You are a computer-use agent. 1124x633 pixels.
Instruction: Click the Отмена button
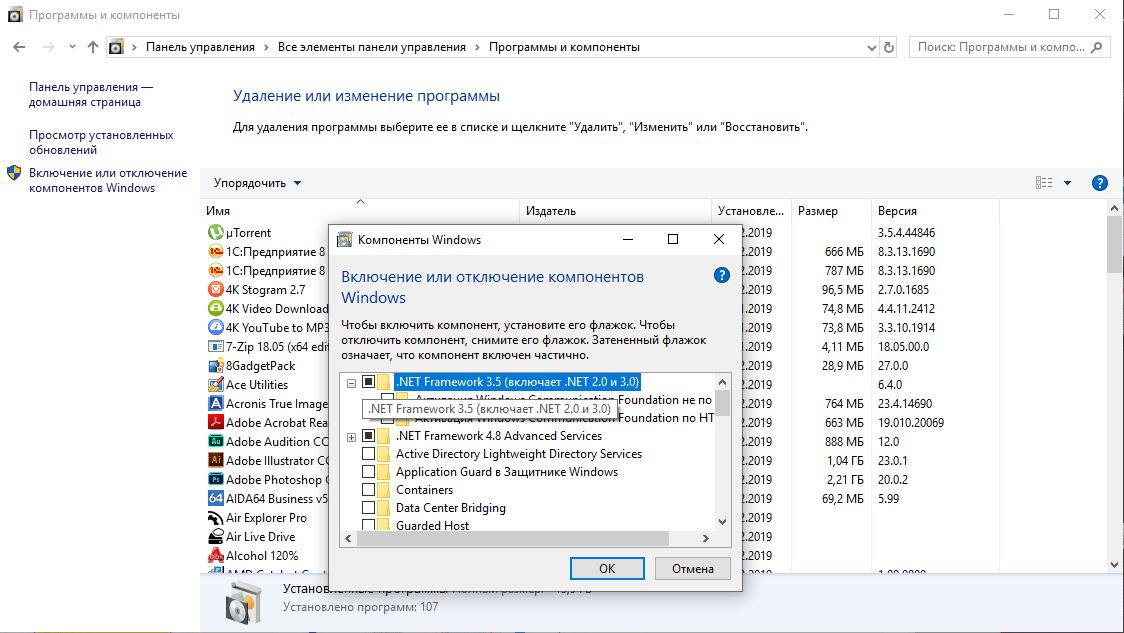692,568
